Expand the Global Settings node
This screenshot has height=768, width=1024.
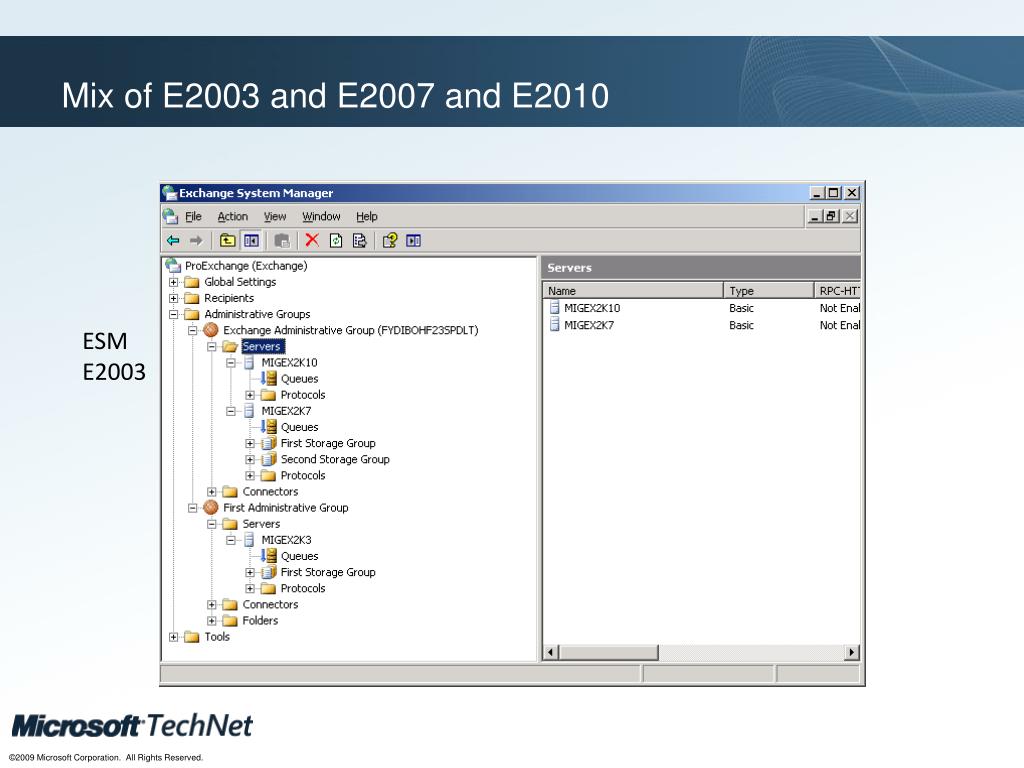[x=173, y=282]
